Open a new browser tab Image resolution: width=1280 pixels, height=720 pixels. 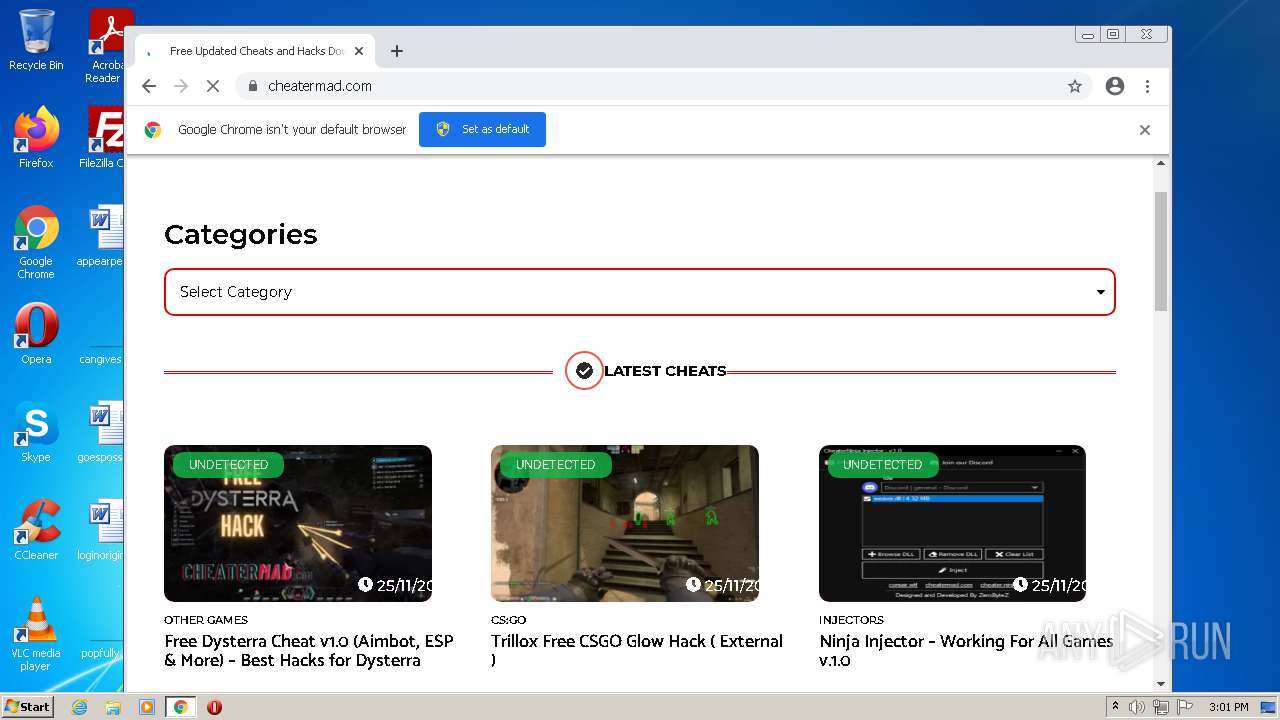(397, 51)
